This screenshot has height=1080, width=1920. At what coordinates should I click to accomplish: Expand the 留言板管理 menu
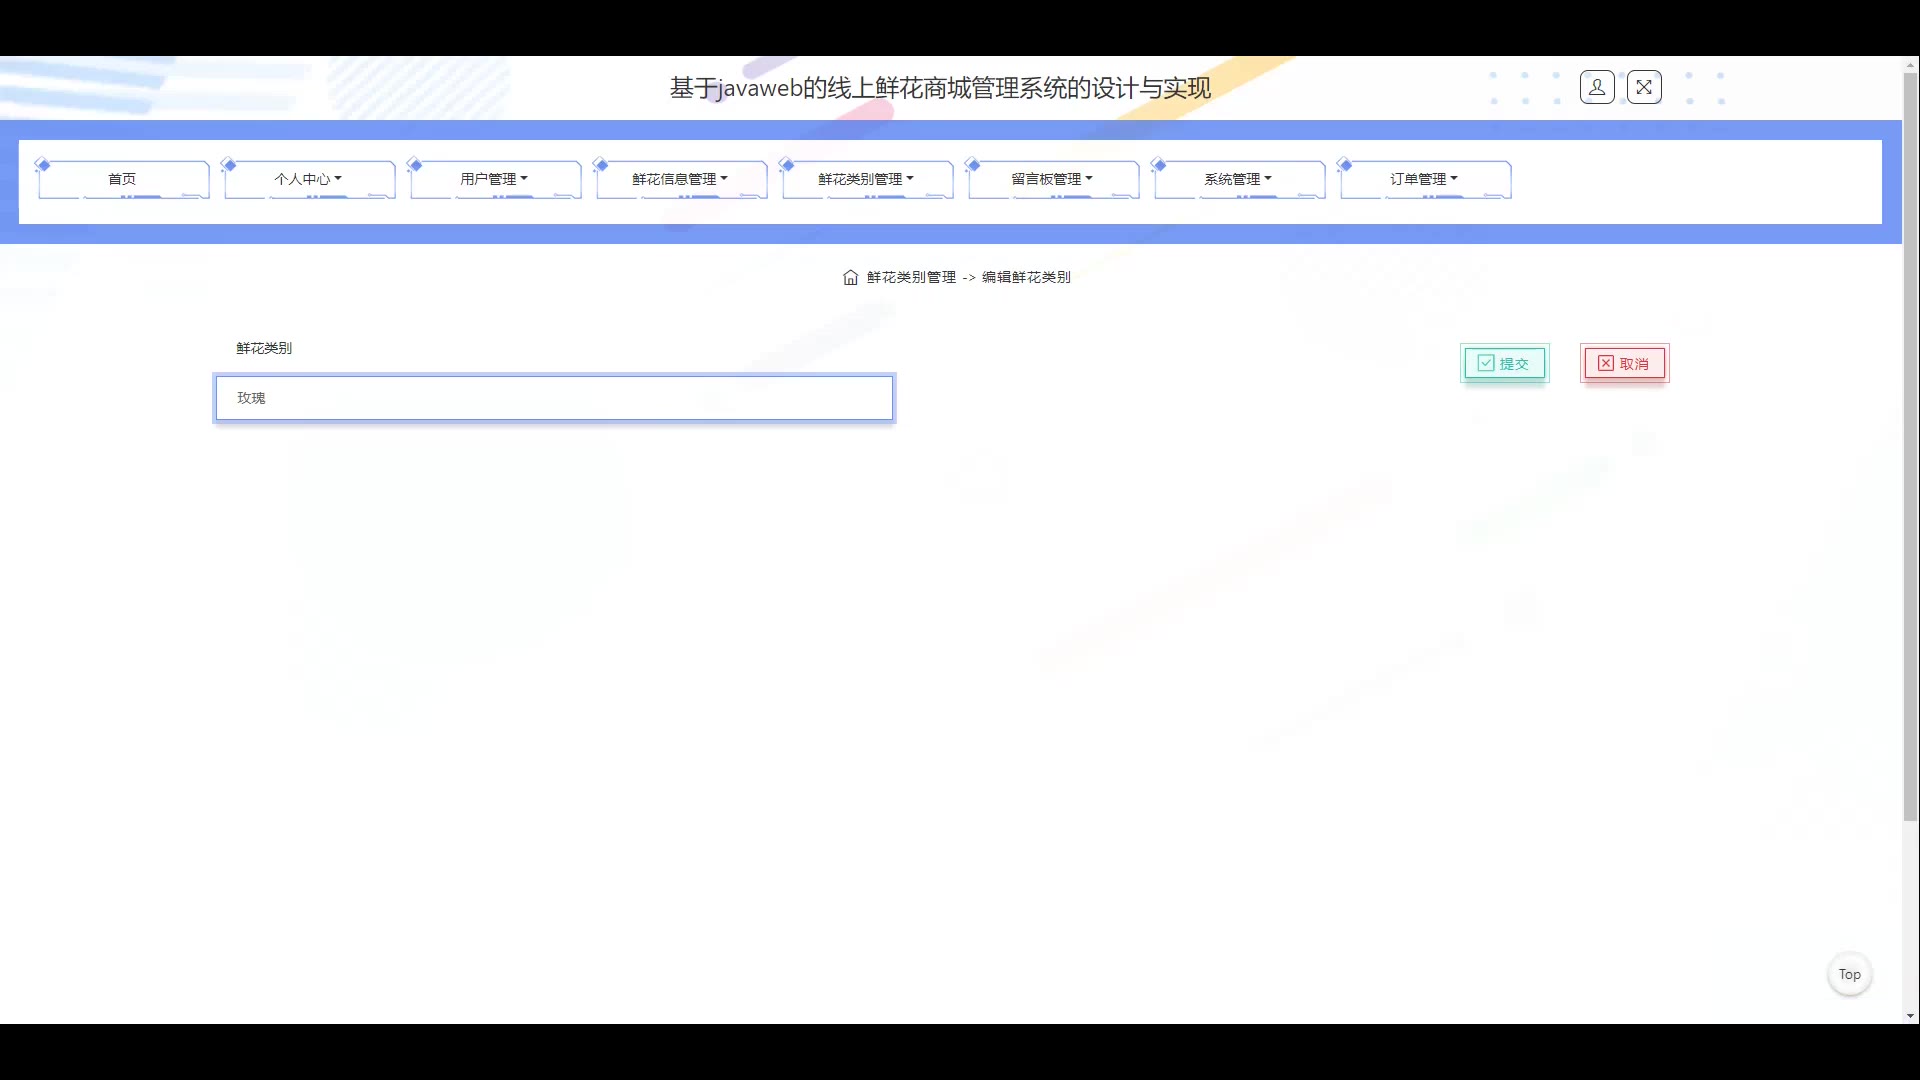point(1052,180)
